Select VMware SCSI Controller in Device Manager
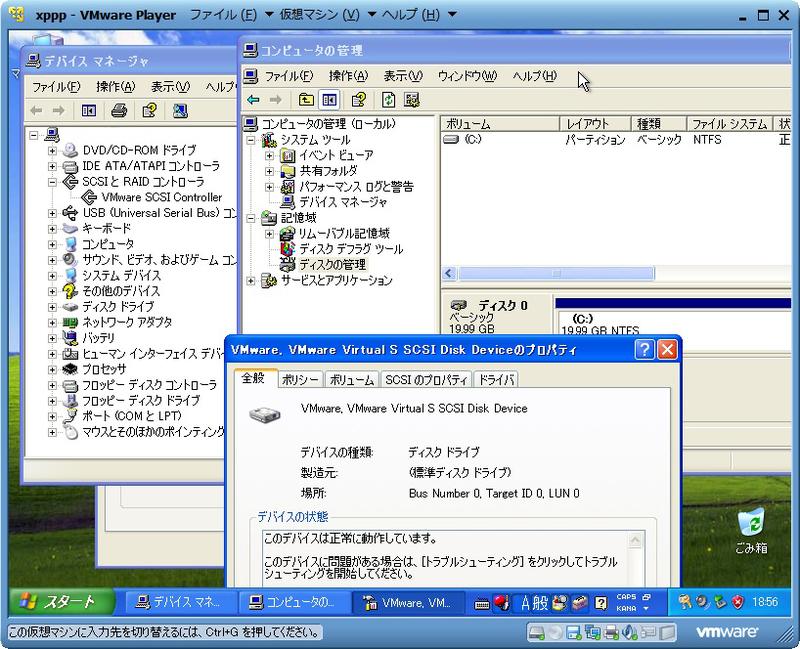 point(162,197)
